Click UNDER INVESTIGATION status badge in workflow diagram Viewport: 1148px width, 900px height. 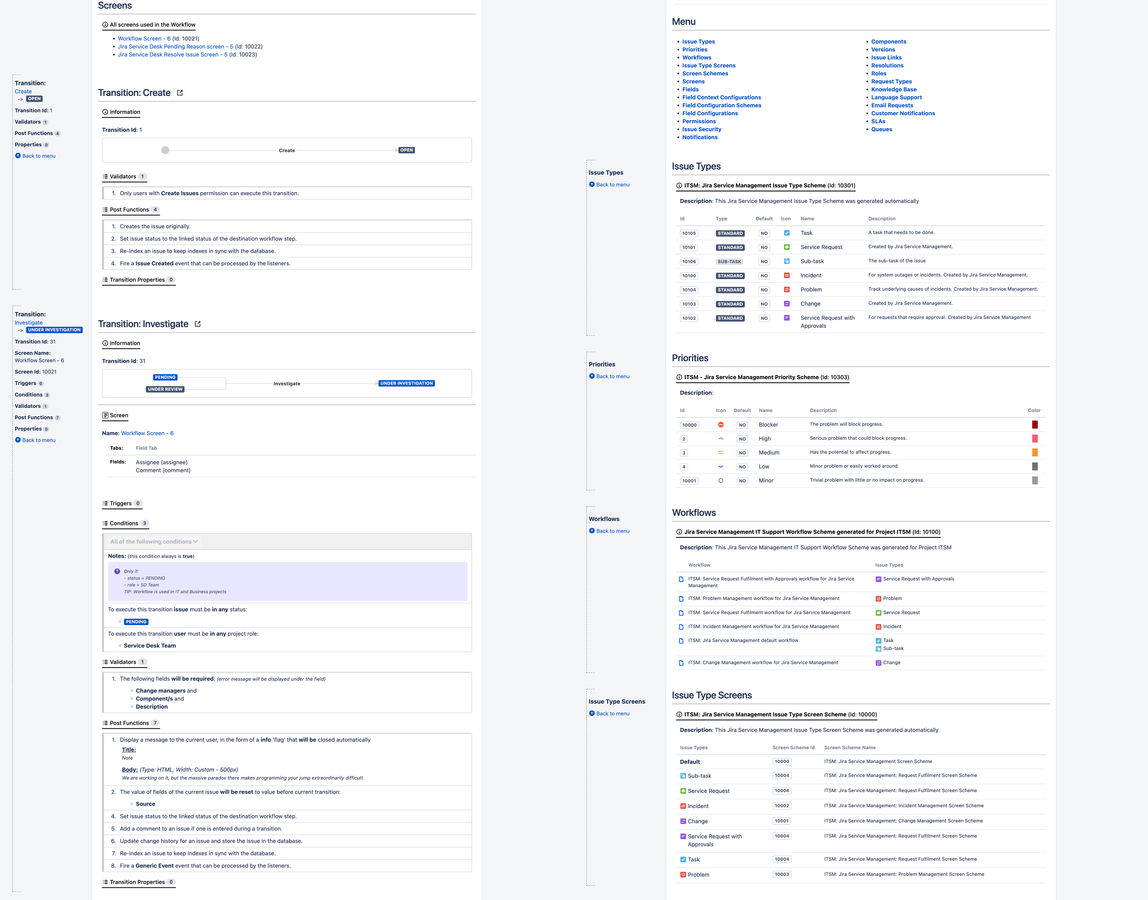click(x=406, y=384)
